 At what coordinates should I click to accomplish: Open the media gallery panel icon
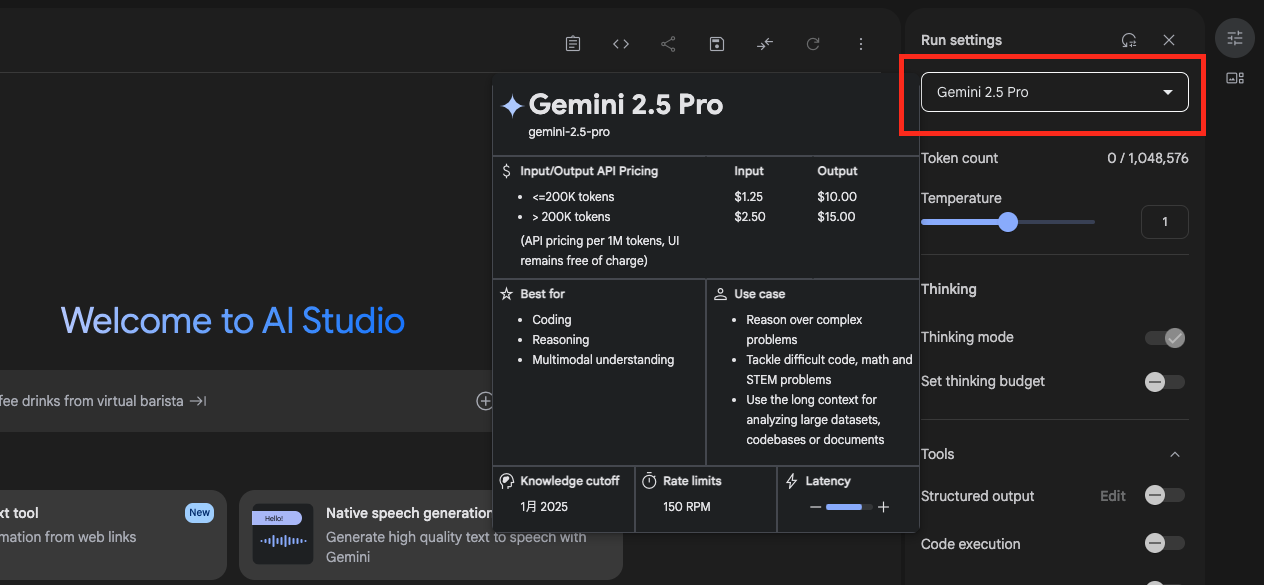click(x=1235, y=77)
